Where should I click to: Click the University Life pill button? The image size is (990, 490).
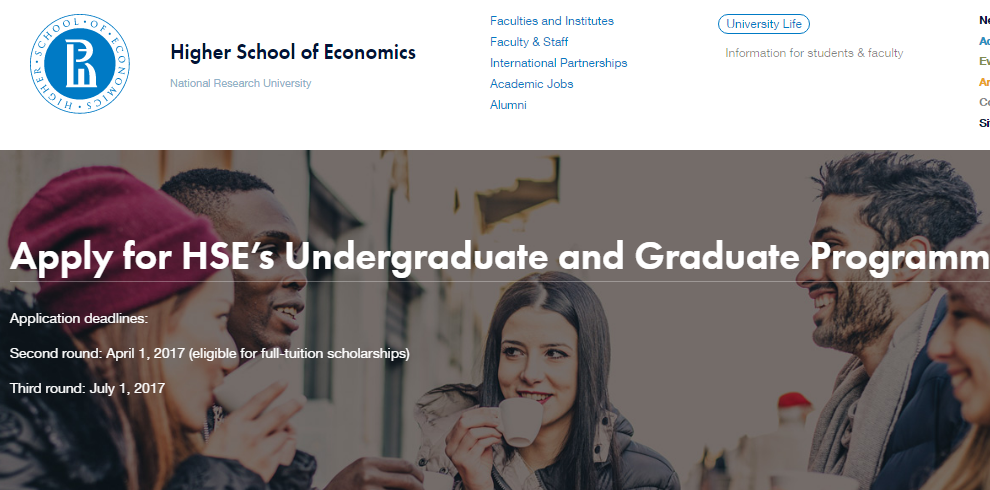click(764, 24)
